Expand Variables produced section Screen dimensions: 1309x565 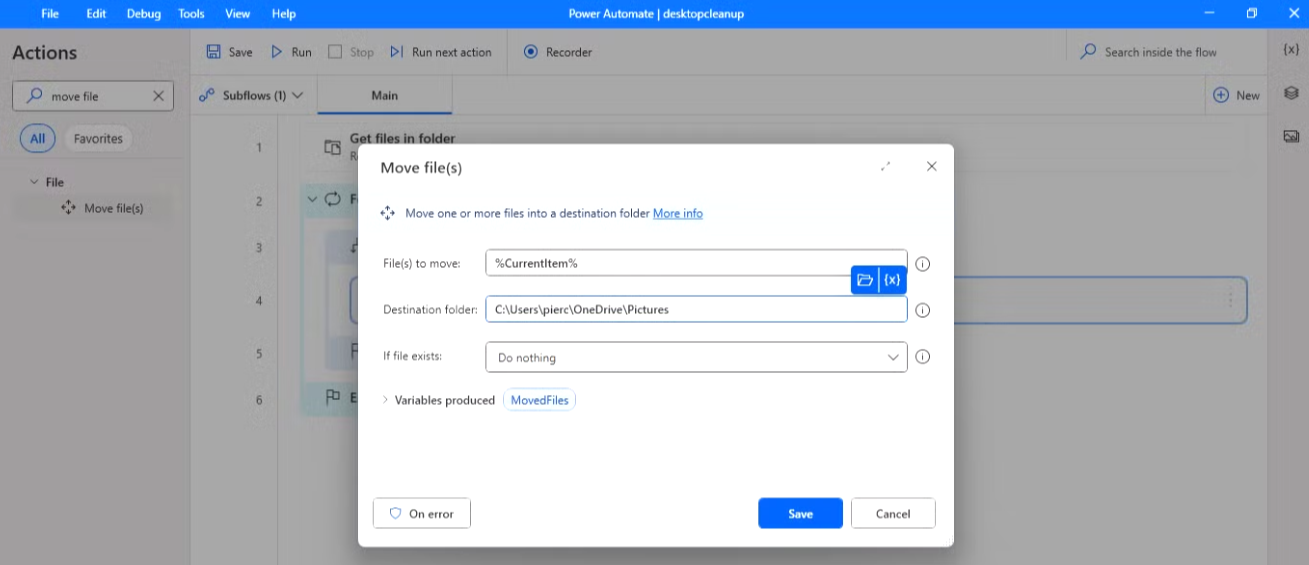pyautogui.click(x=386, y=400)
